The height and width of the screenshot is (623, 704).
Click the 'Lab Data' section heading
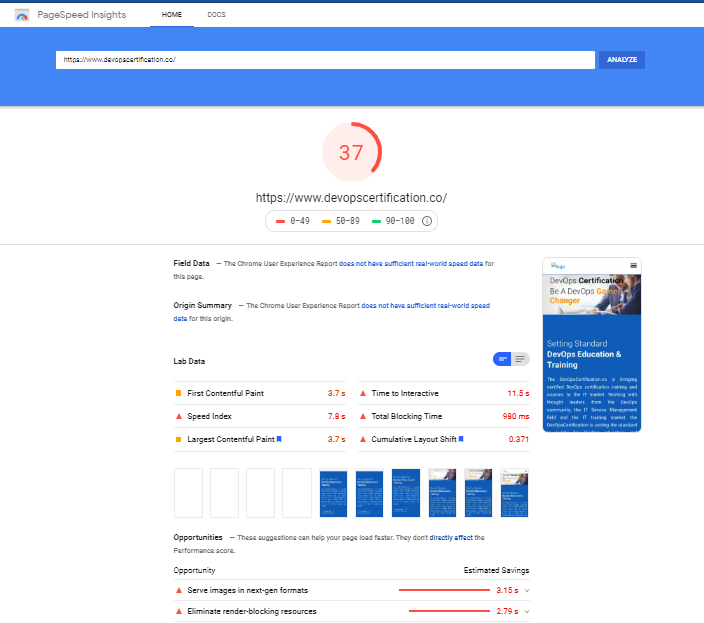coord(189,361)
